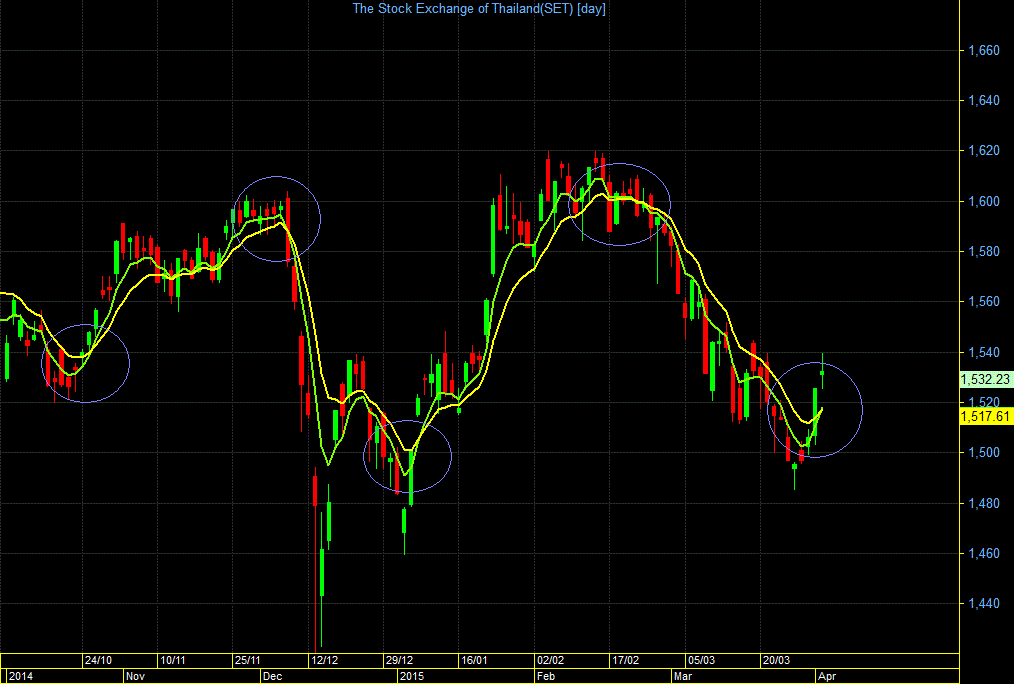
Task: Click the 17/02 date label
Action: click(x=625, y=661)
